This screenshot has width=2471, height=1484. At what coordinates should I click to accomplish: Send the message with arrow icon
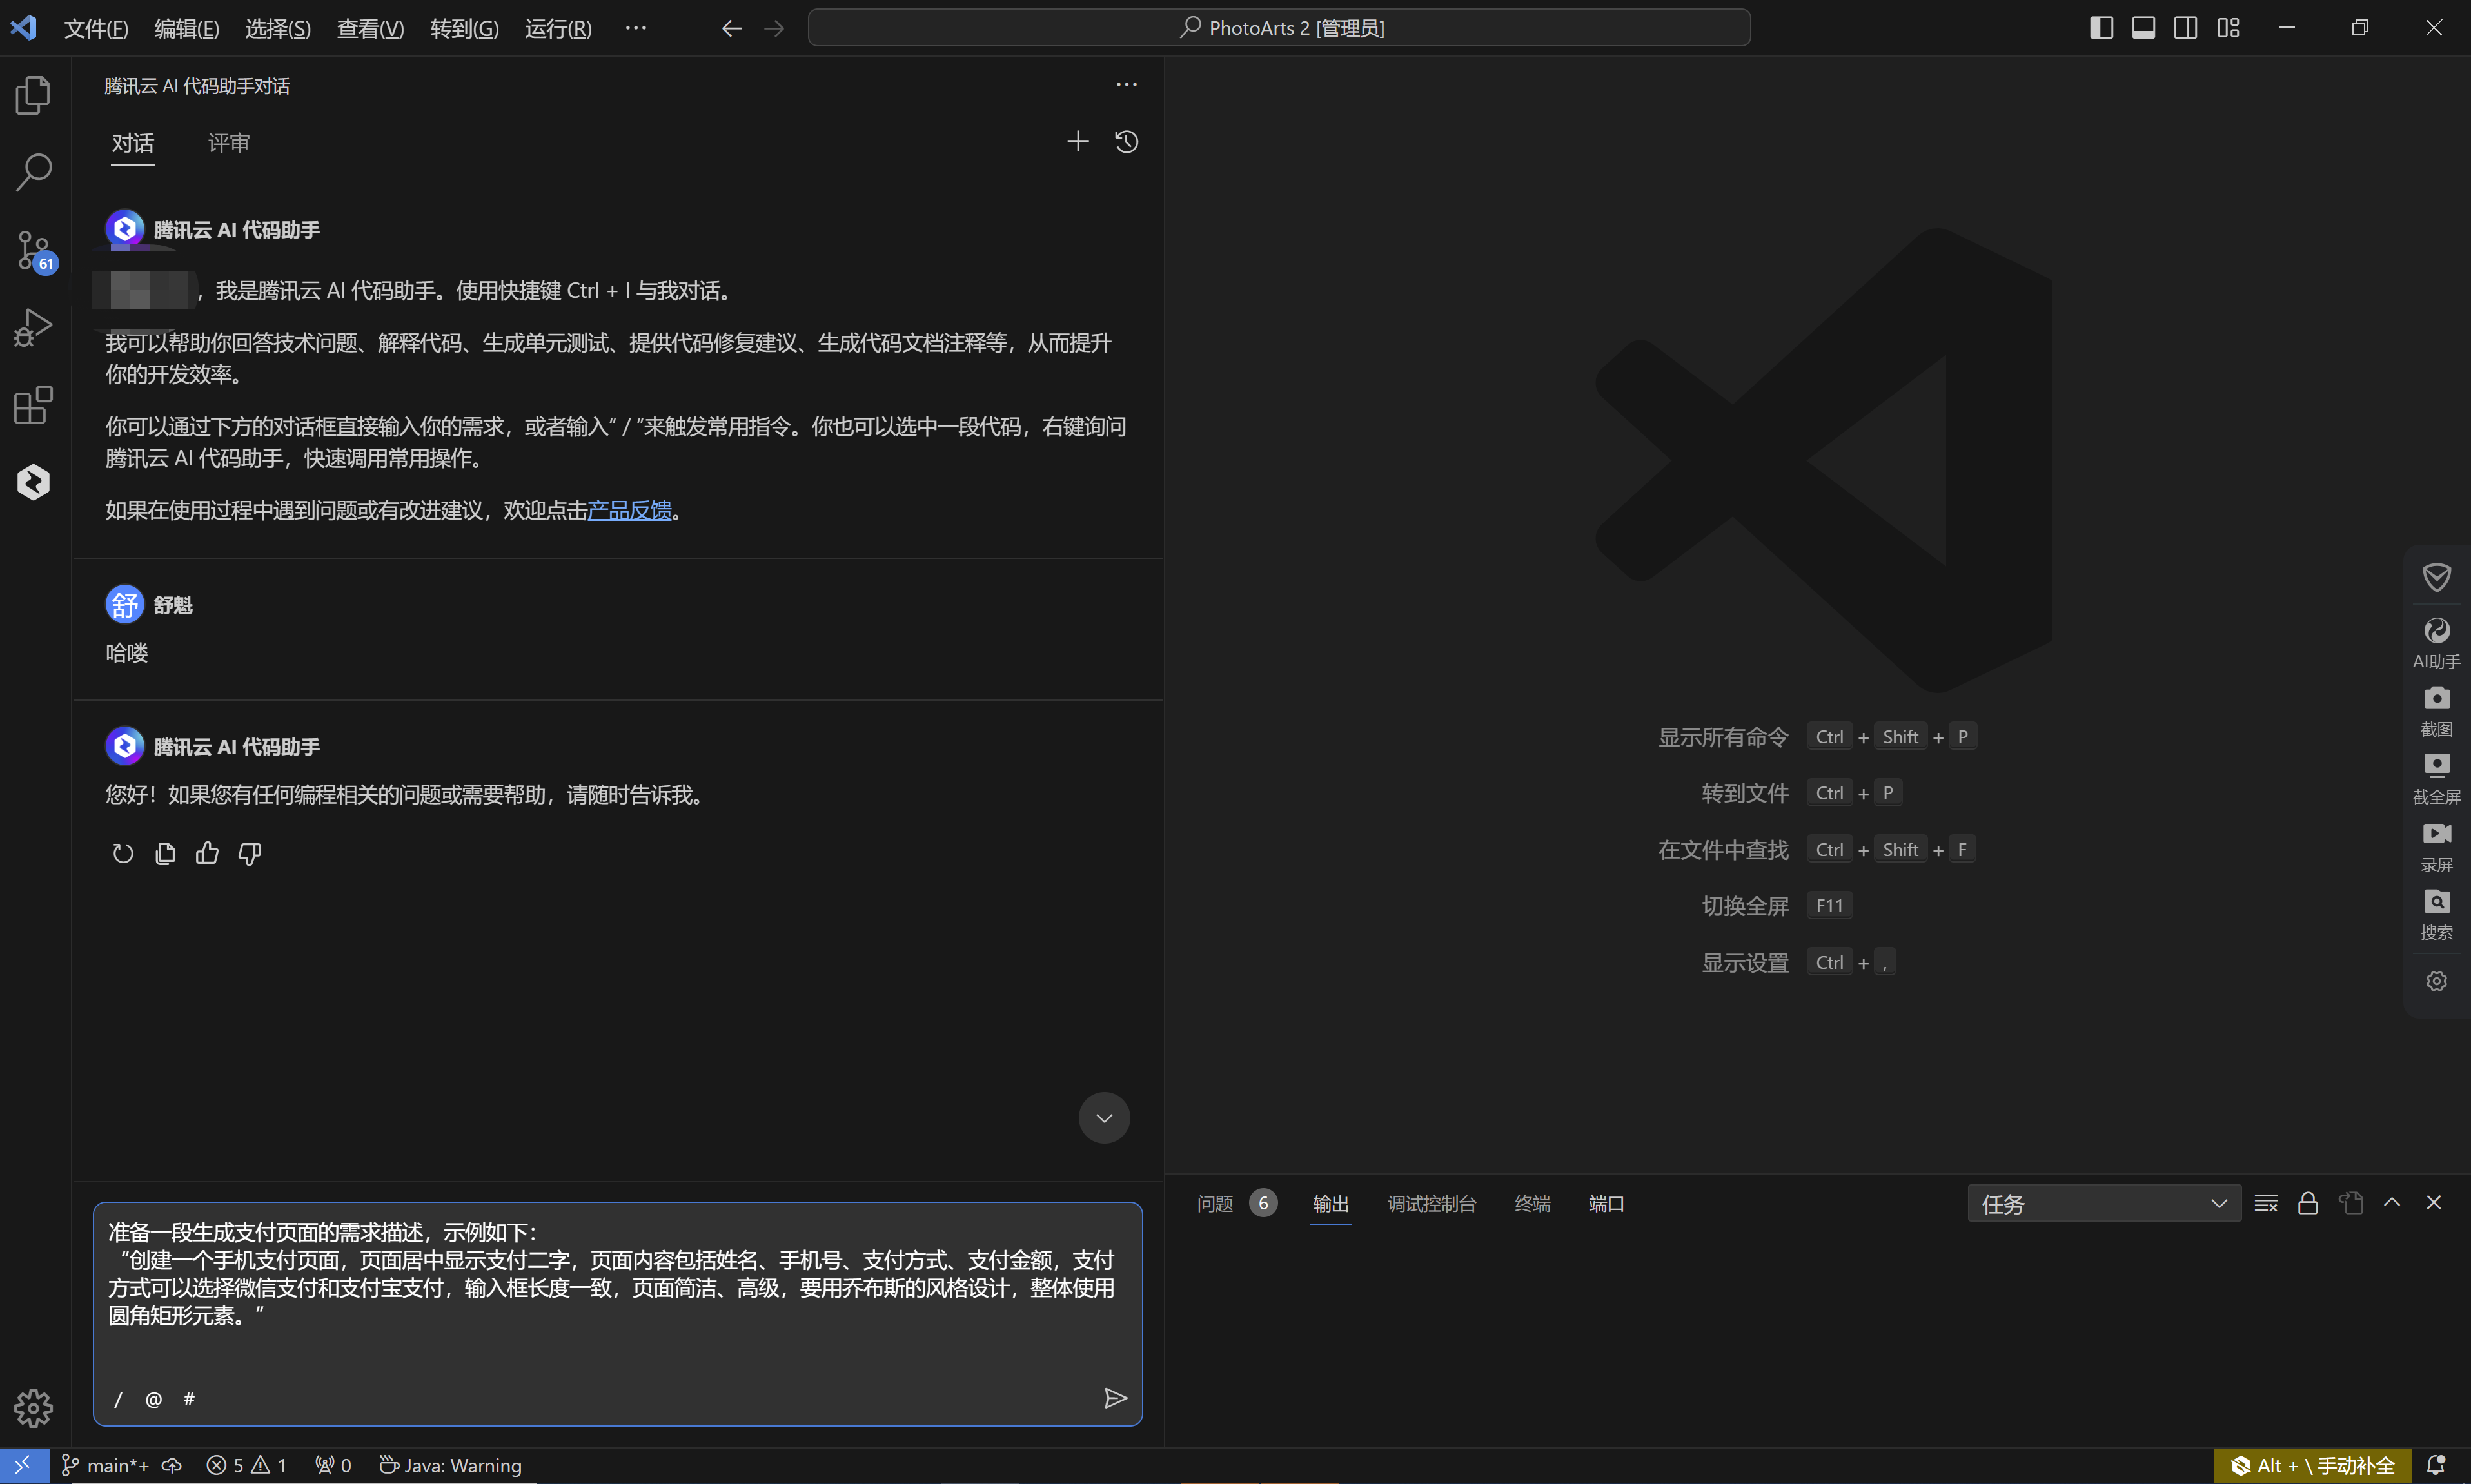[x=1115, y=1398]
